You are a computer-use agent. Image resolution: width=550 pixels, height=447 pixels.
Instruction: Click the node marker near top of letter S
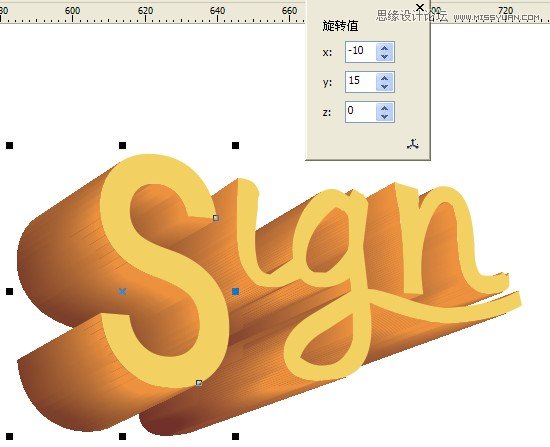tap(216, 218)
